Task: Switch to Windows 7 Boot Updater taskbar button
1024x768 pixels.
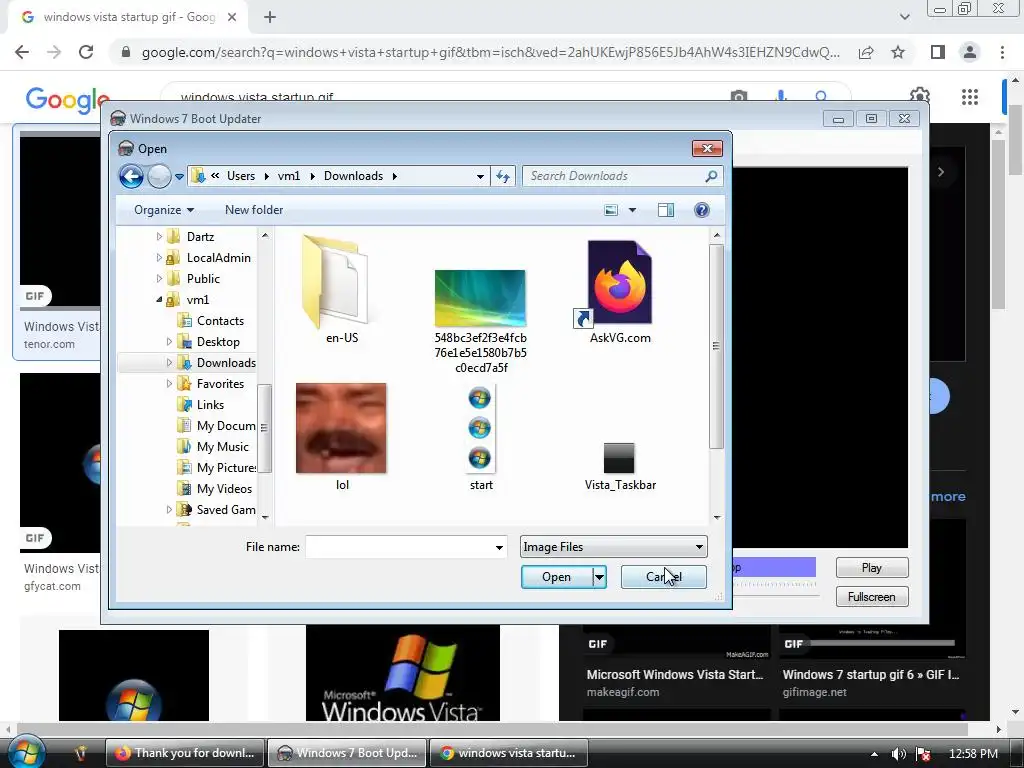Action: (x=347, y=753)
